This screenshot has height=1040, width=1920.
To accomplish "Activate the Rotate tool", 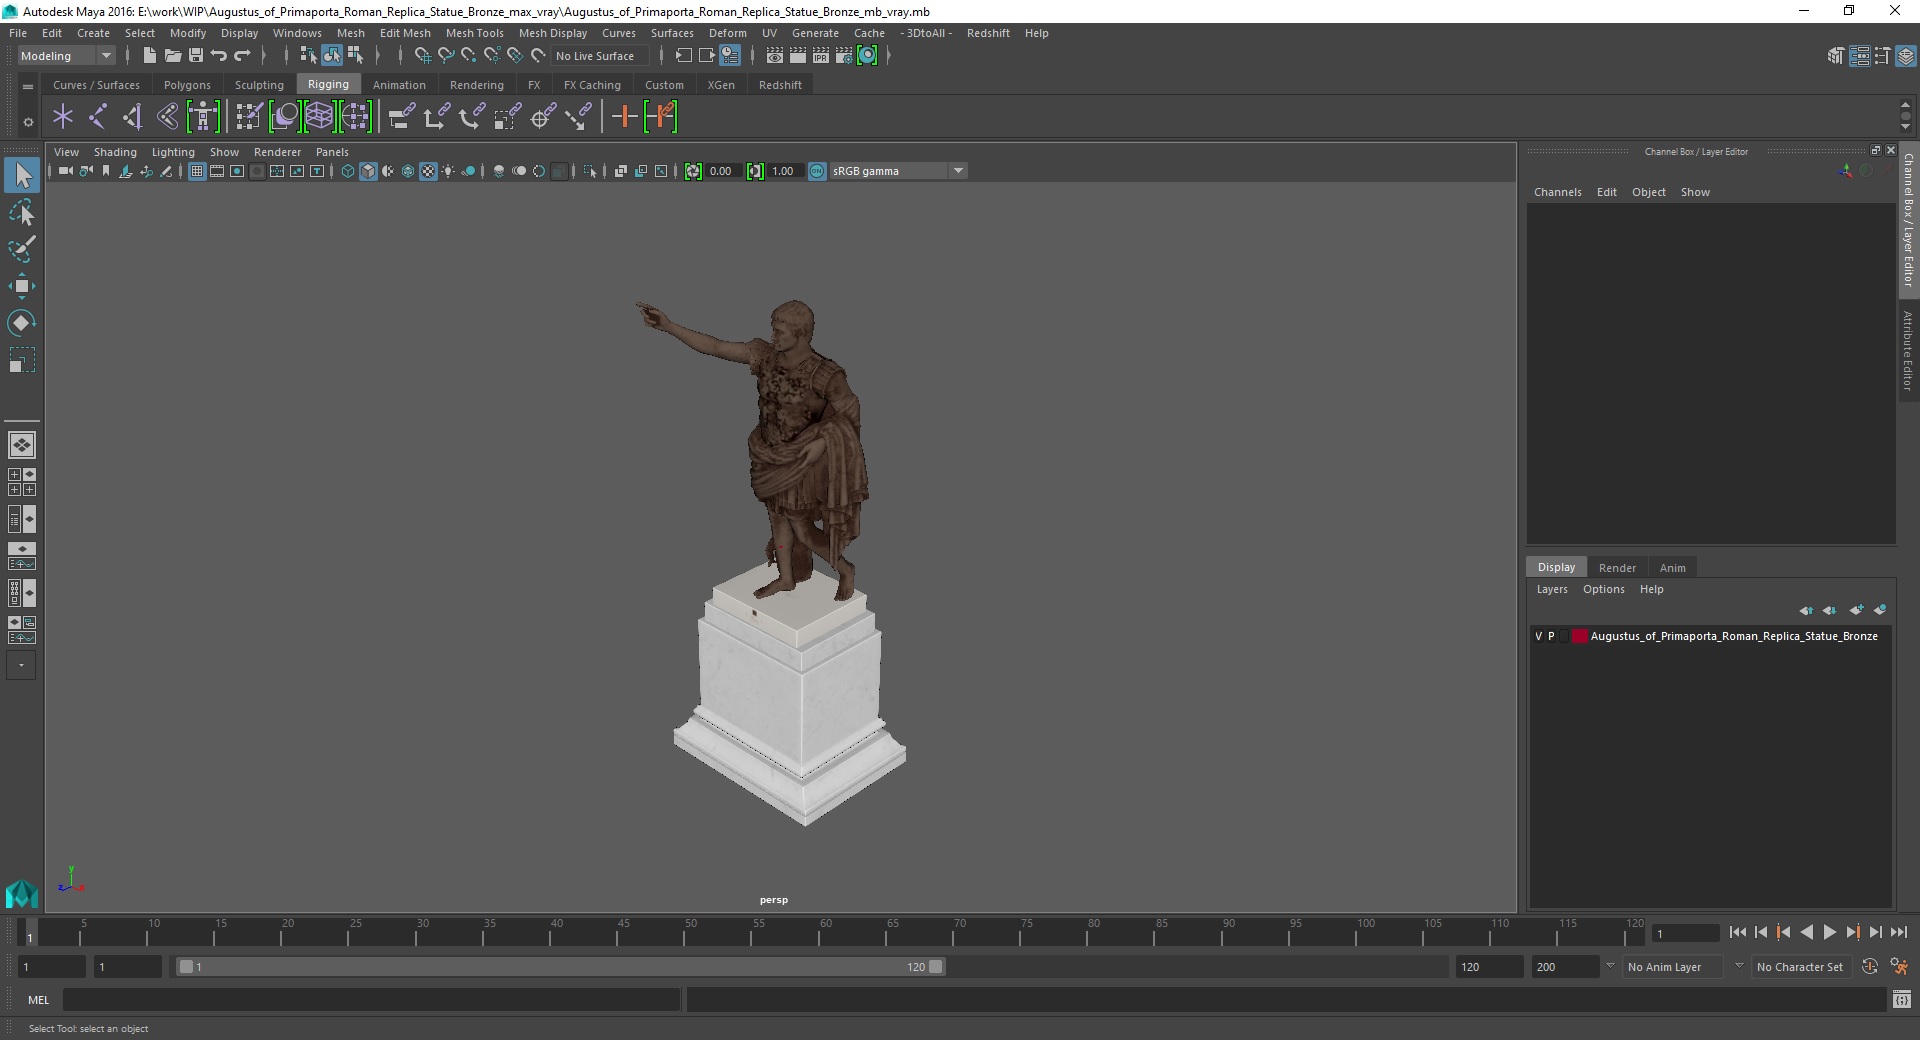I will (x=22, y=323).
